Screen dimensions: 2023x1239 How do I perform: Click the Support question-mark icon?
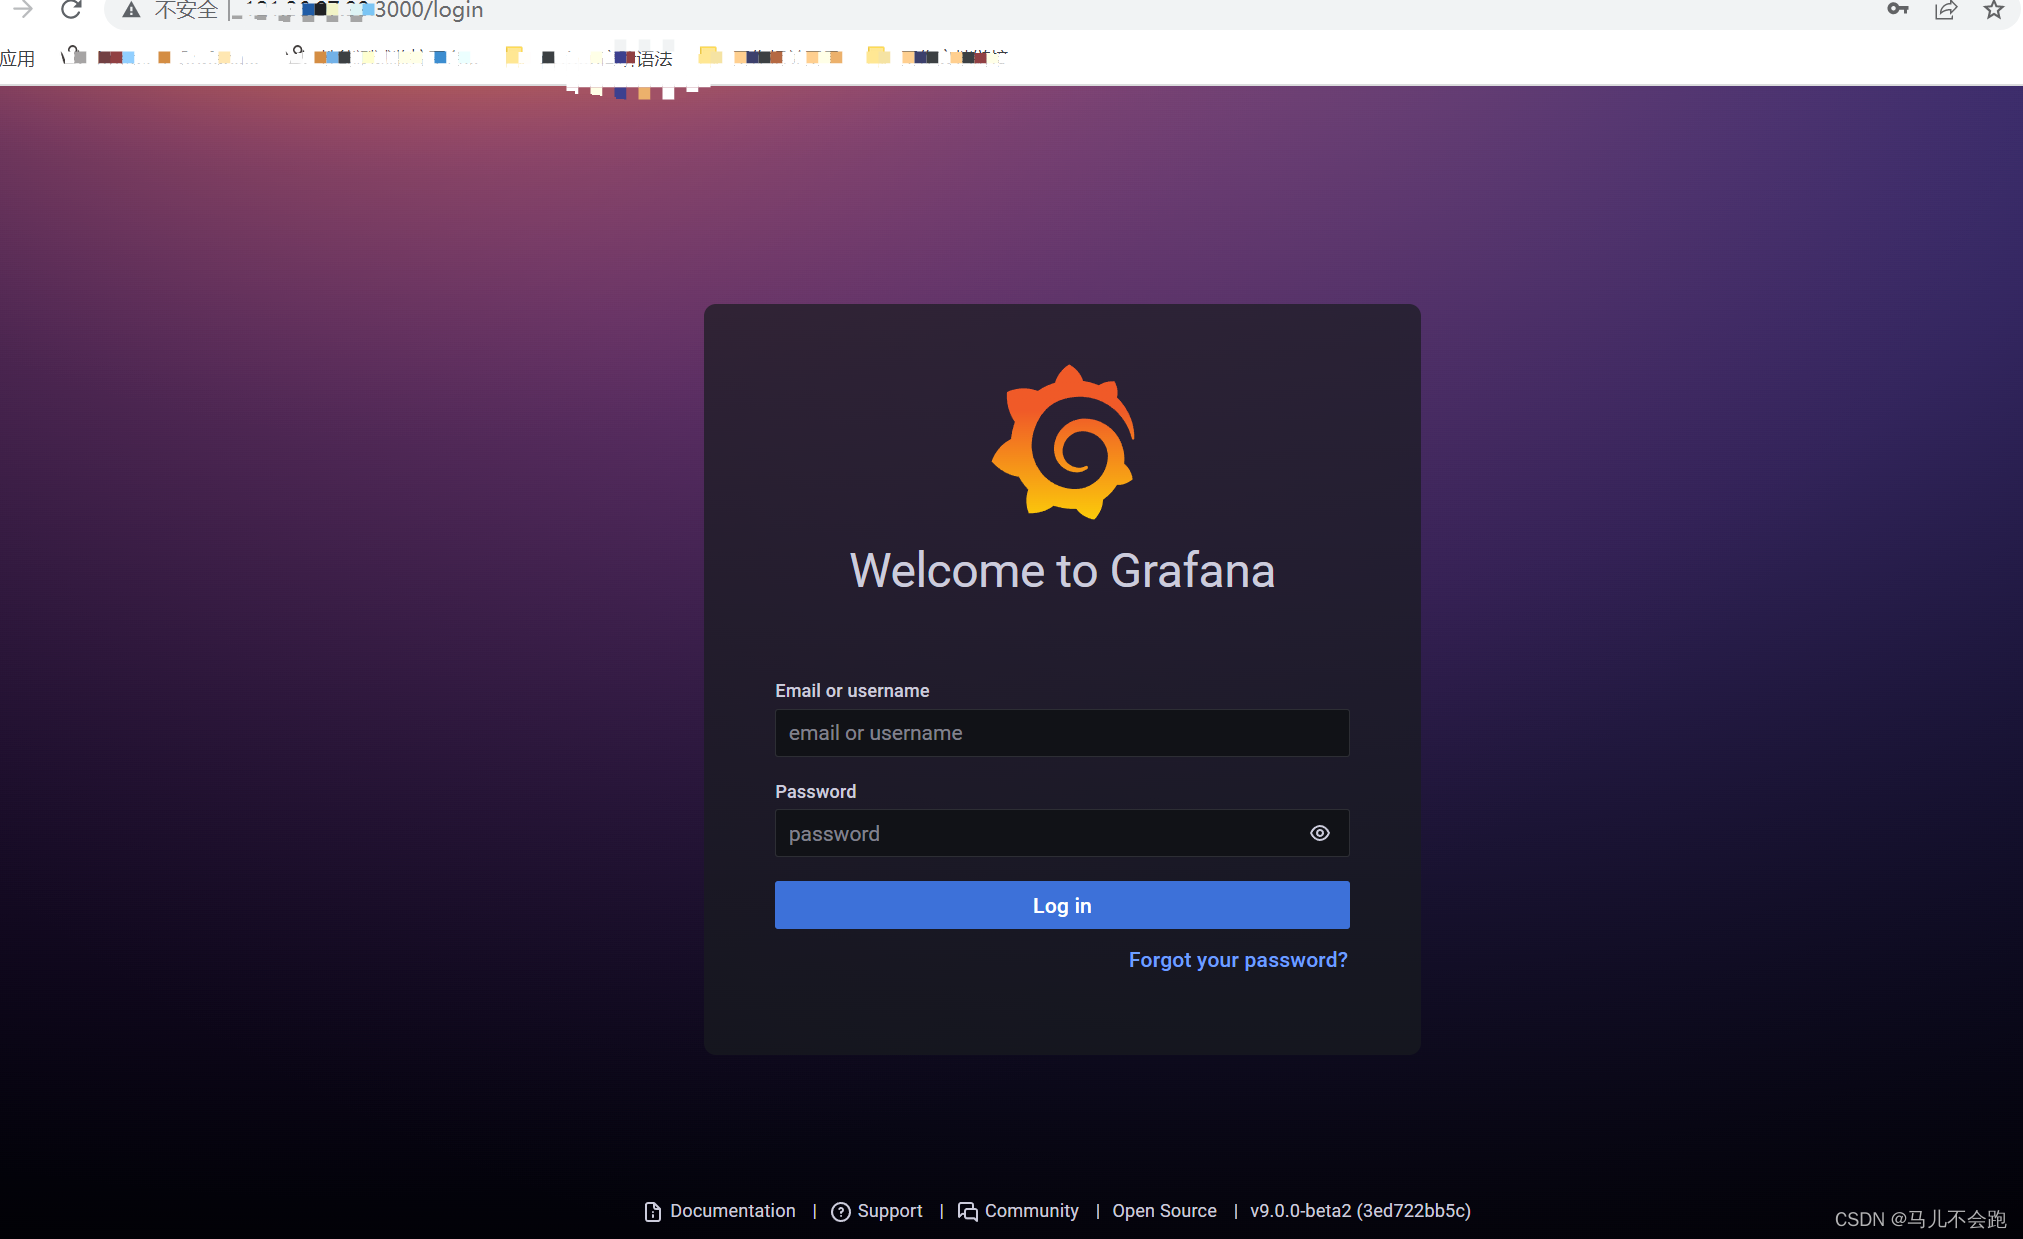841,1211
